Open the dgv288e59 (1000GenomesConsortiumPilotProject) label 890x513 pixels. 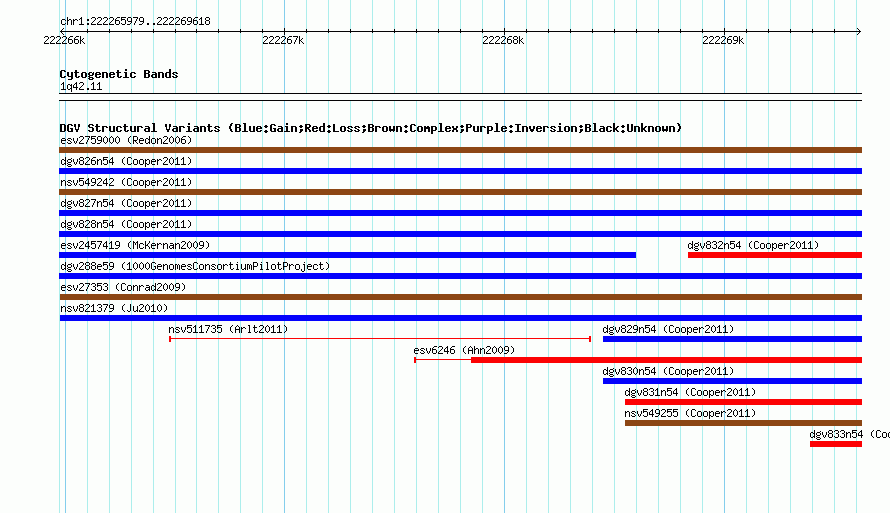pyautogui.click(x=195, y=266)
